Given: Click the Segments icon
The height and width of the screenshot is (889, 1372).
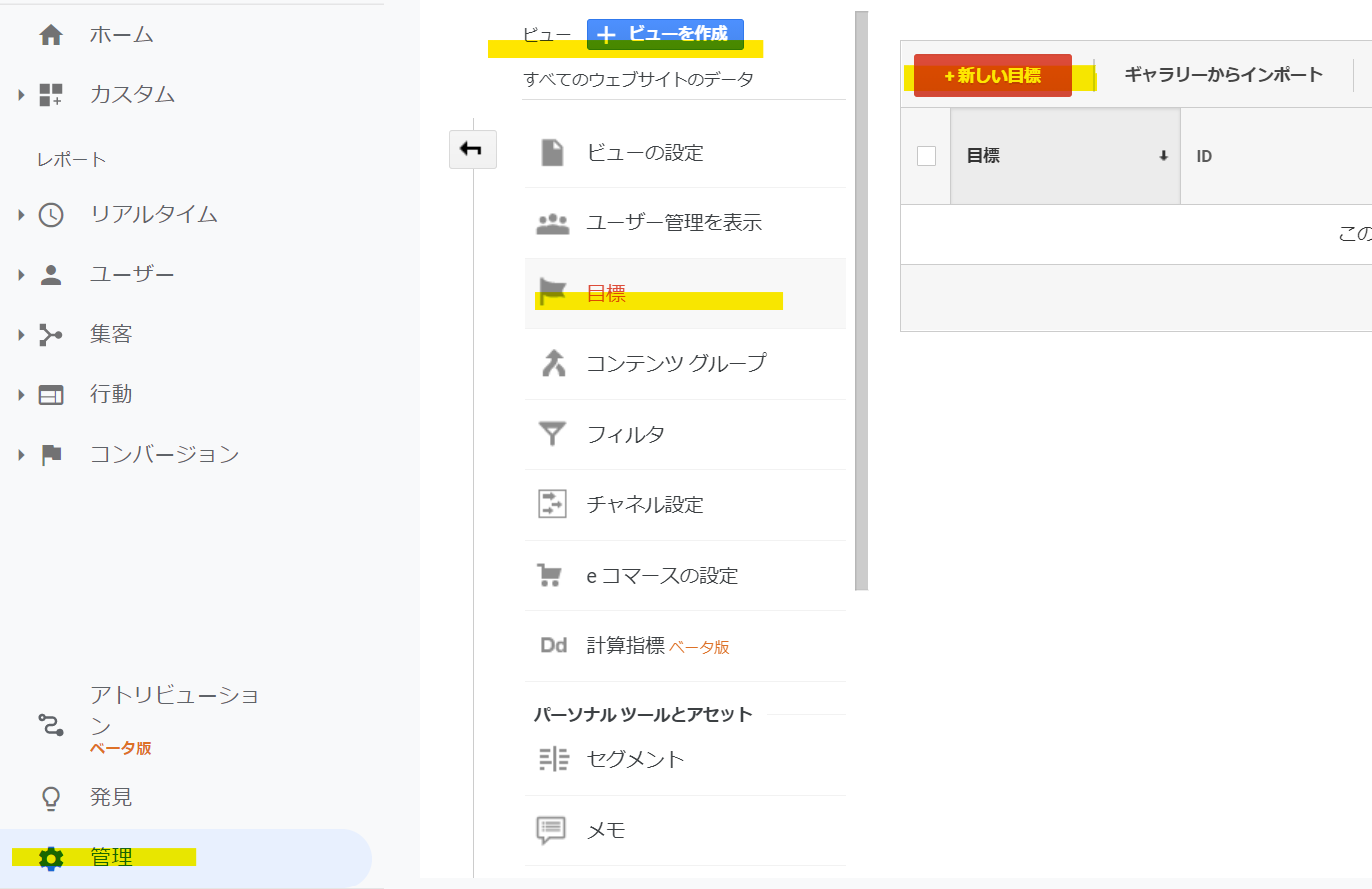Looking at the screenshot, I should click(553, 759).
